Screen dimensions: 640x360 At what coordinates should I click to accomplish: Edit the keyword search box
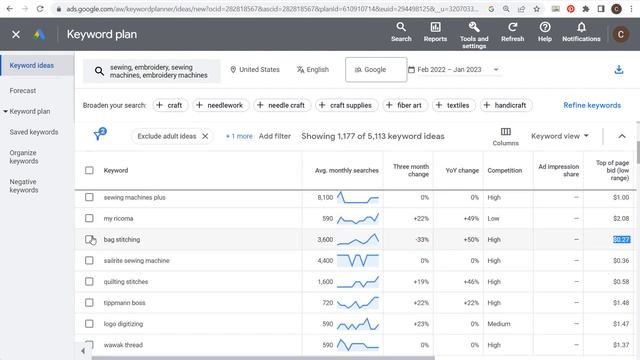pyautogui.click(x=151, y=71)
